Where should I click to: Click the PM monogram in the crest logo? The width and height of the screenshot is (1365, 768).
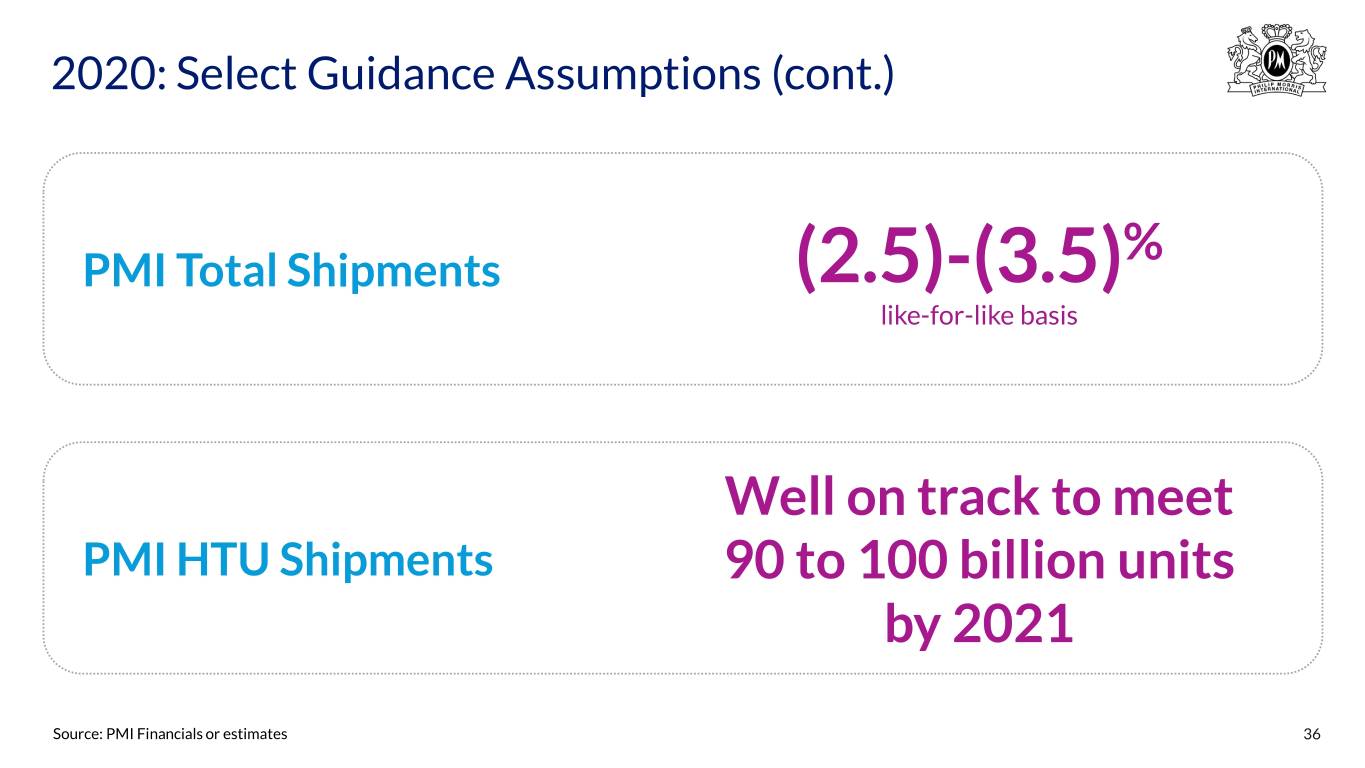point(1276,62)
